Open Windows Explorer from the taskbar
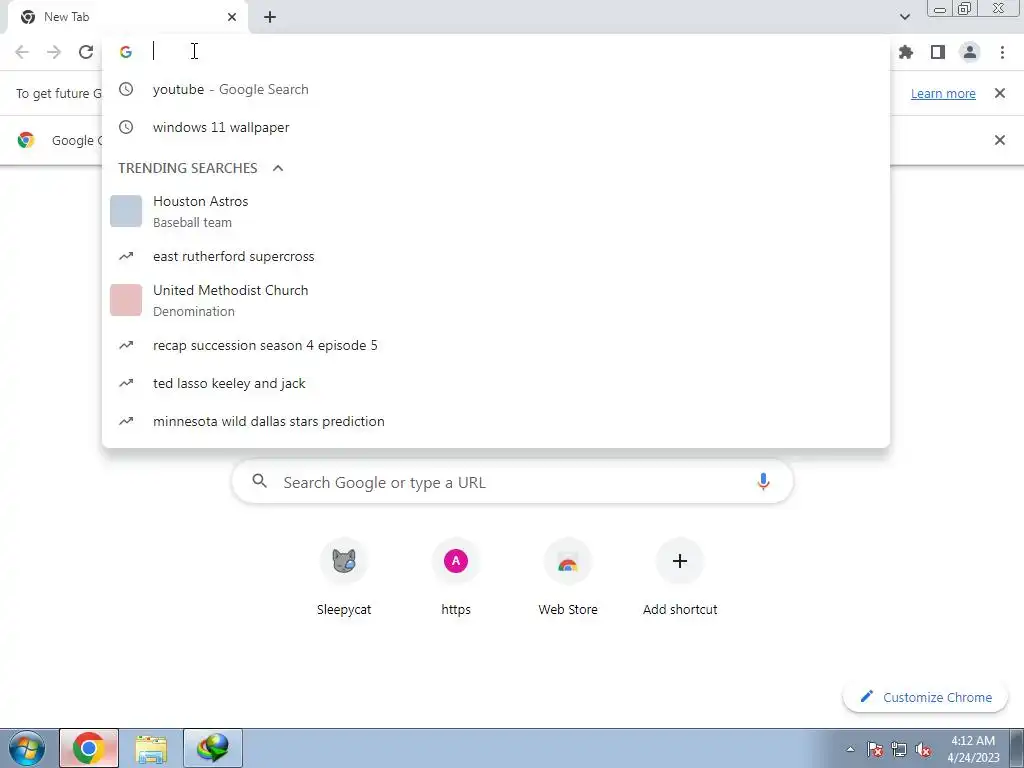This screenshot has width=1024, height=768. [151, 748]
